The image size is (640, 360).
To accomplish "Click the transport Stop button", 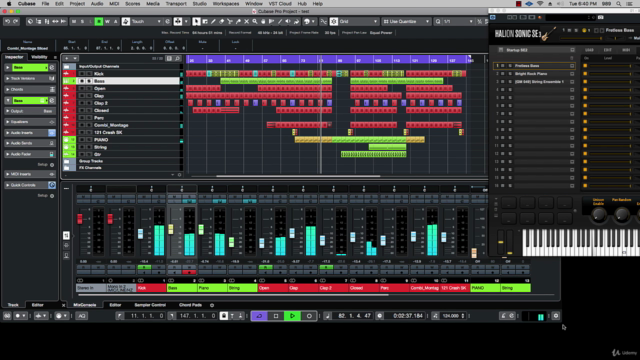I will pyautogui.click(x=276, y=316).
